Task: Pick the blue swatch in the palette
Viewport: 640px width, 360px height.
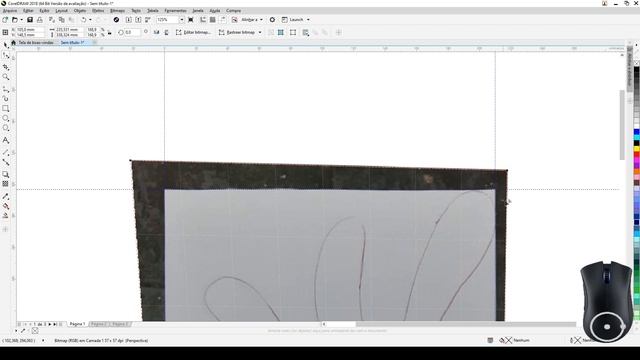Action: [636, 132]
